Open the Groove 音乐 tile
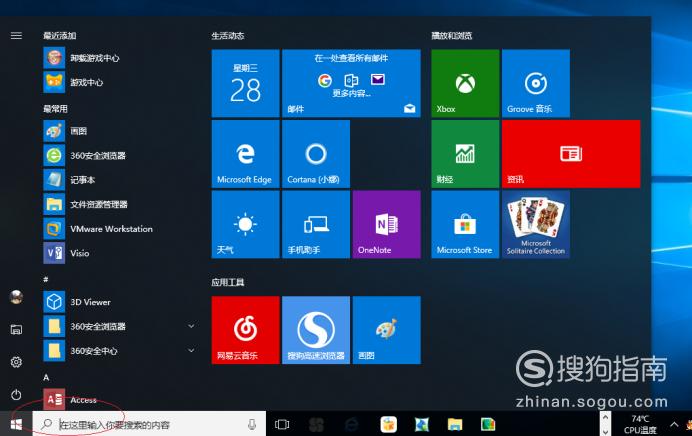Viewport: 692px width, 436px height. 536,83
